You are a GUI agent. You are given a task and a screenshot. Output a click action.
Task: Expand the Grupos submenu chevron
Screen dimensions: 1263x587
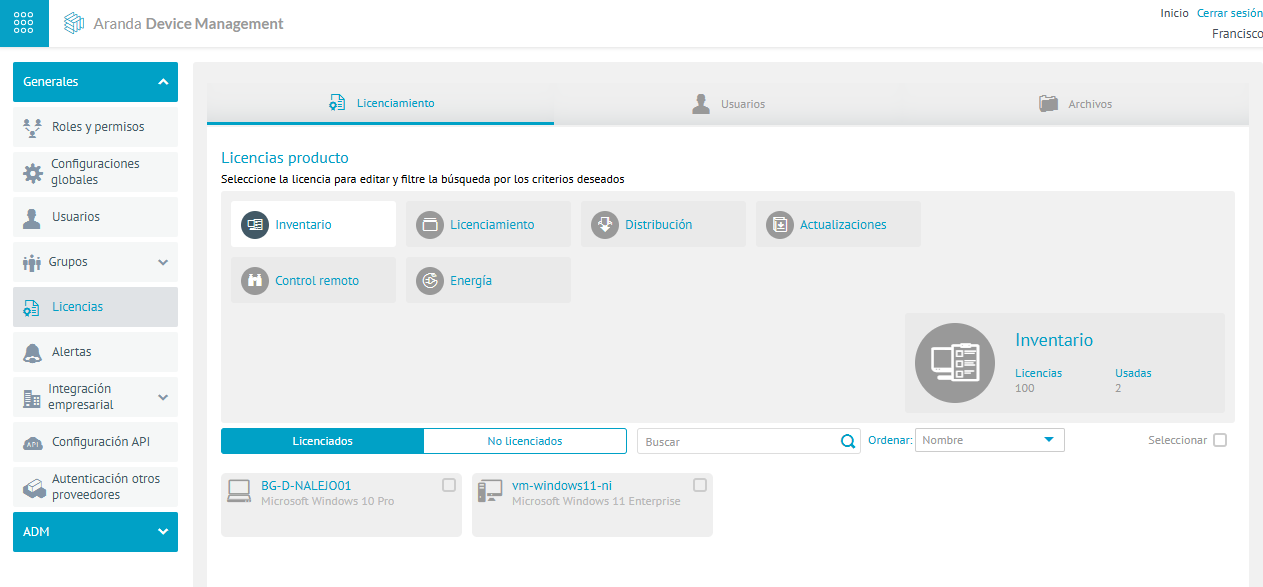[x=163, y=262]
